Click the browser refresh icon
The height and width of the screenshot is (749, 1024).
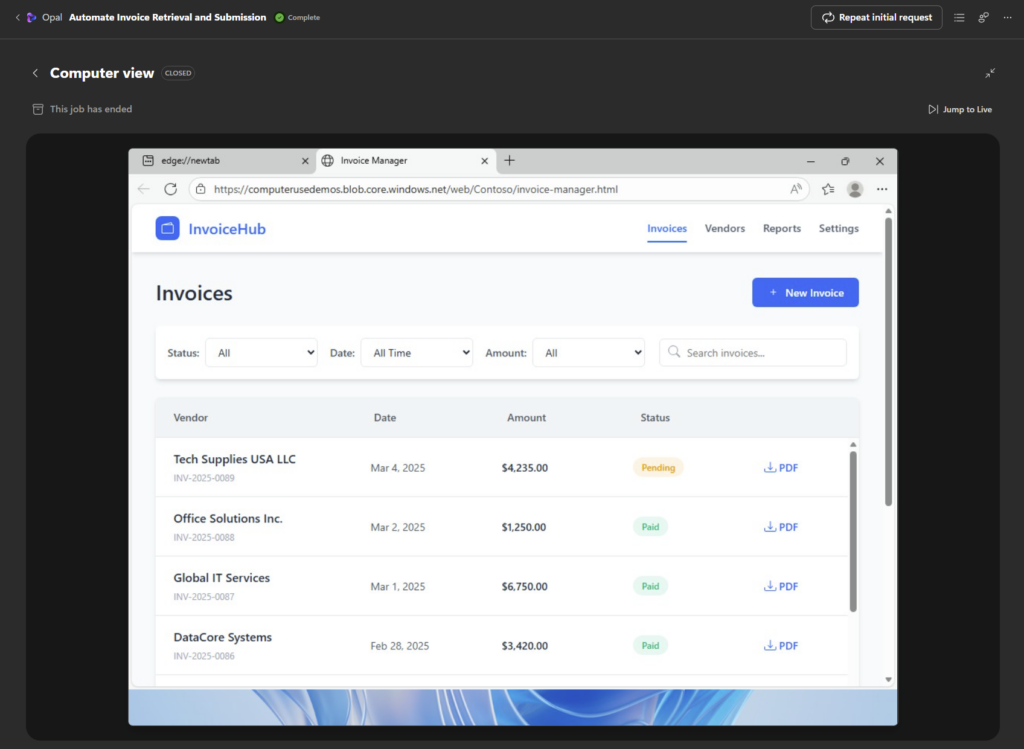point(171,189)
